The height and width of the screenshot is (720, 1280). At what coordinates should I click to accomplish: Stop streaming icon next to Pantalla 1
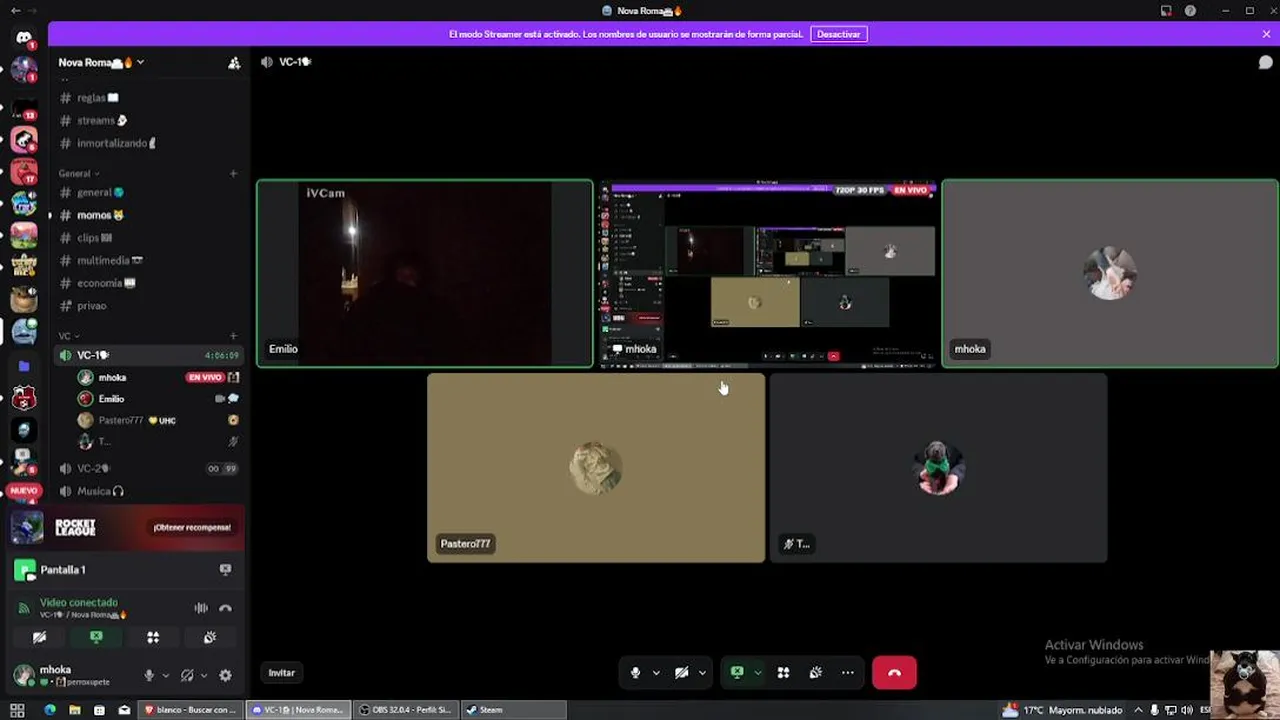[x=225, y=570]
